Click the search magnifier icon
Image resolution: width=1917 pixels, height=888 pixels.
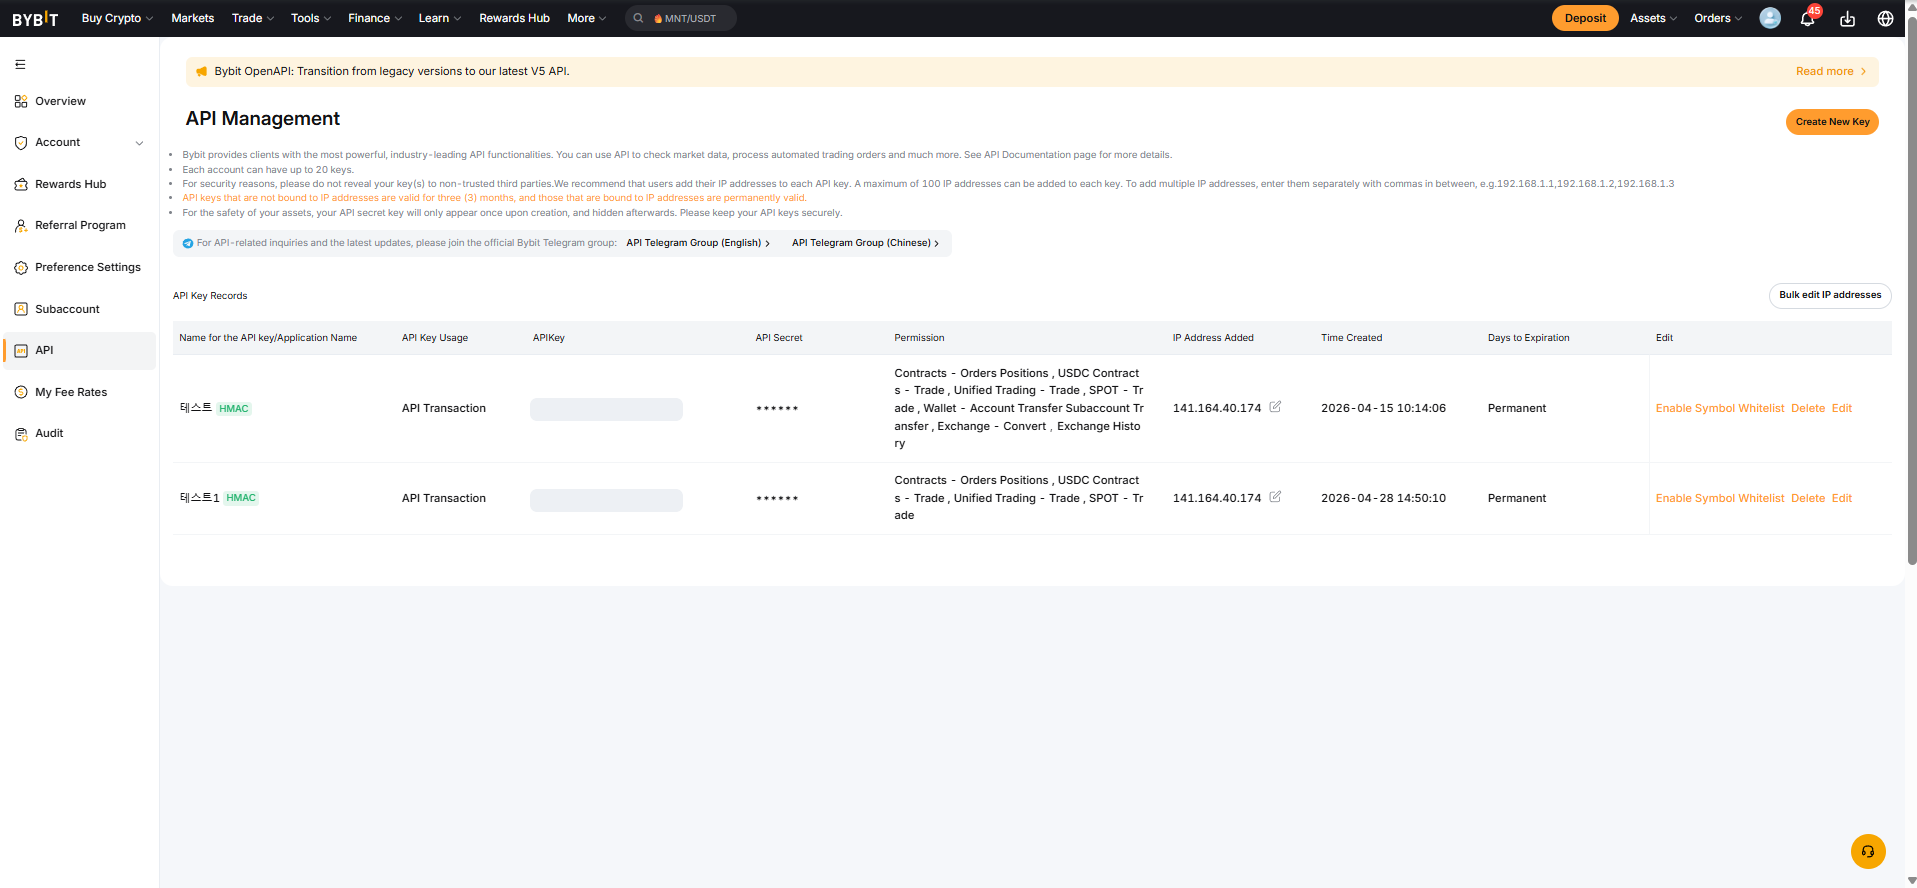[638, 18]
